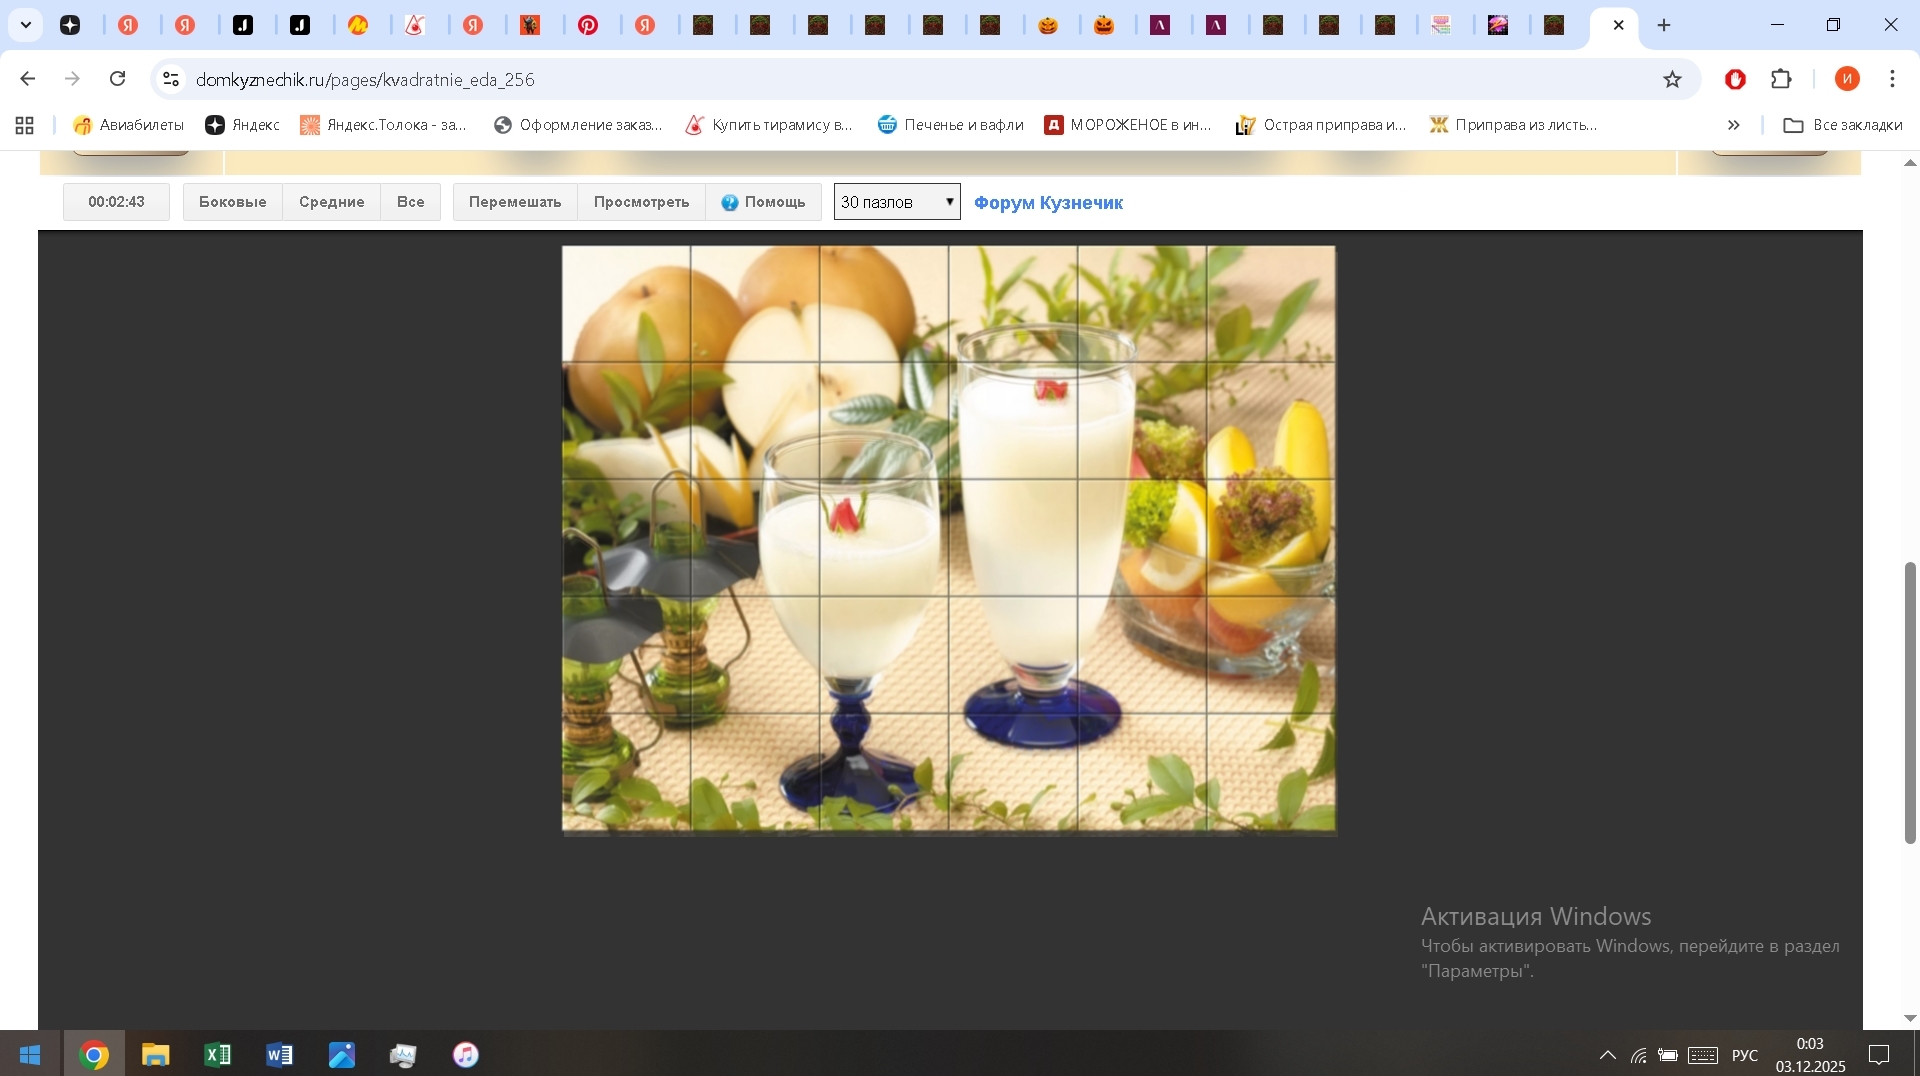Click the scrollbar up arrow

1910,163
